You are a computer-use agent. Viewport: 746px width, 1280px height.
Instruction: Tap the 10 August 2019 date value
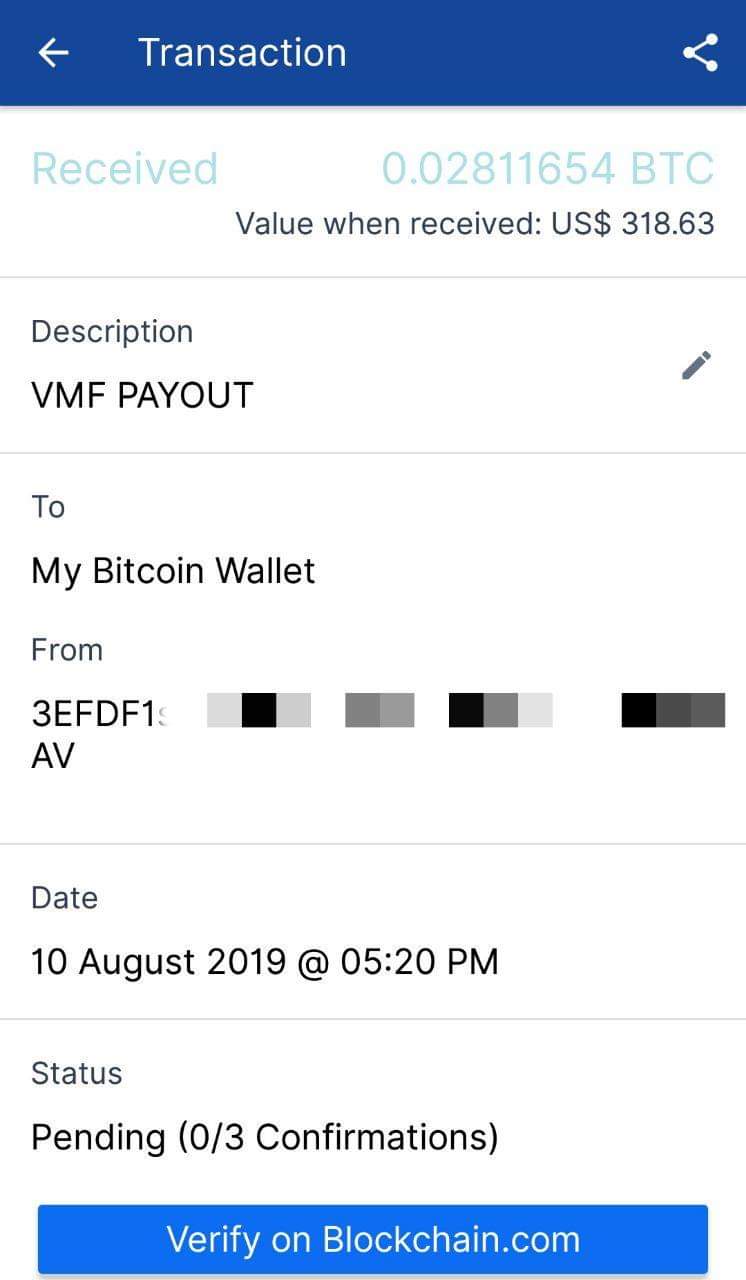point(264,962)
